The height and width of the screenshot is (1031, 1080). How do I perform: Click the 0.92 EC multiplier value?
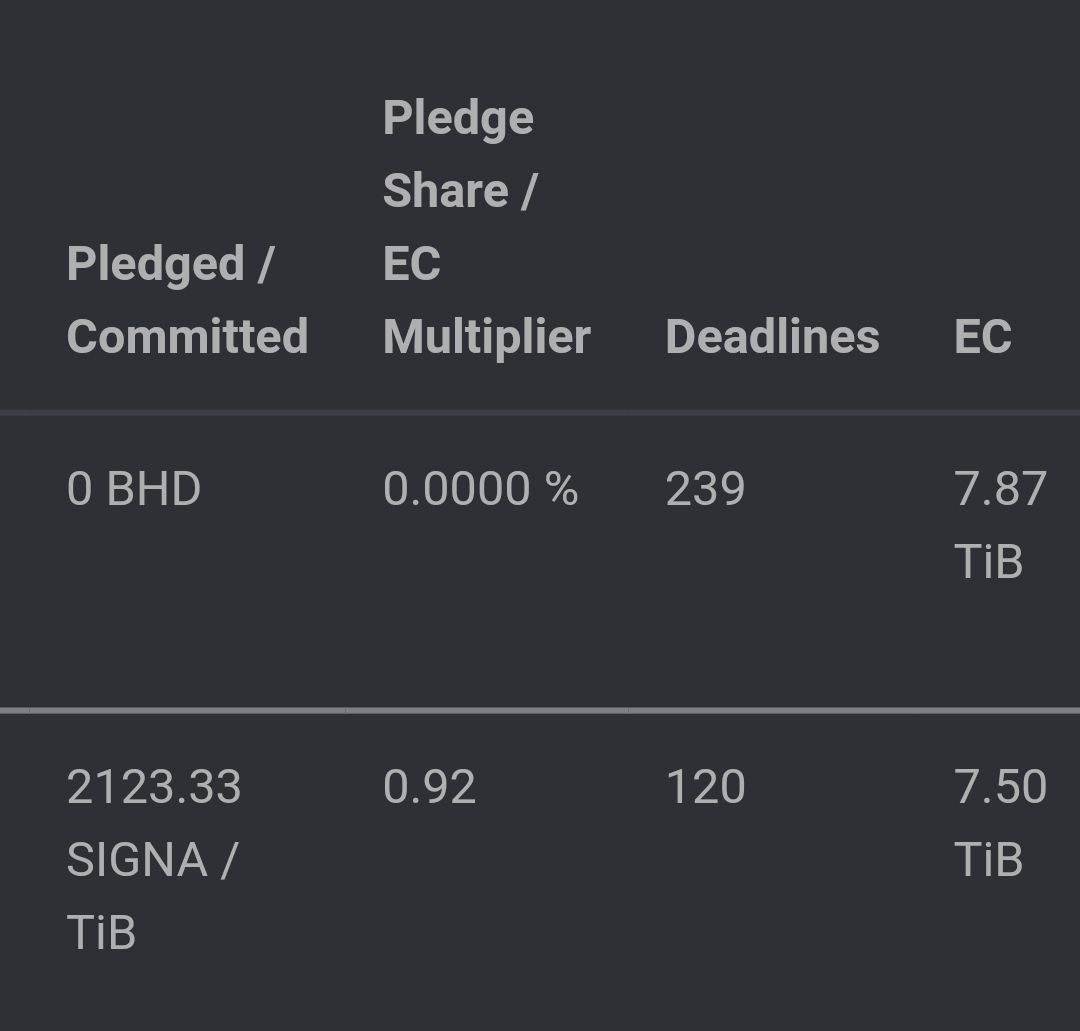[429, 787]
